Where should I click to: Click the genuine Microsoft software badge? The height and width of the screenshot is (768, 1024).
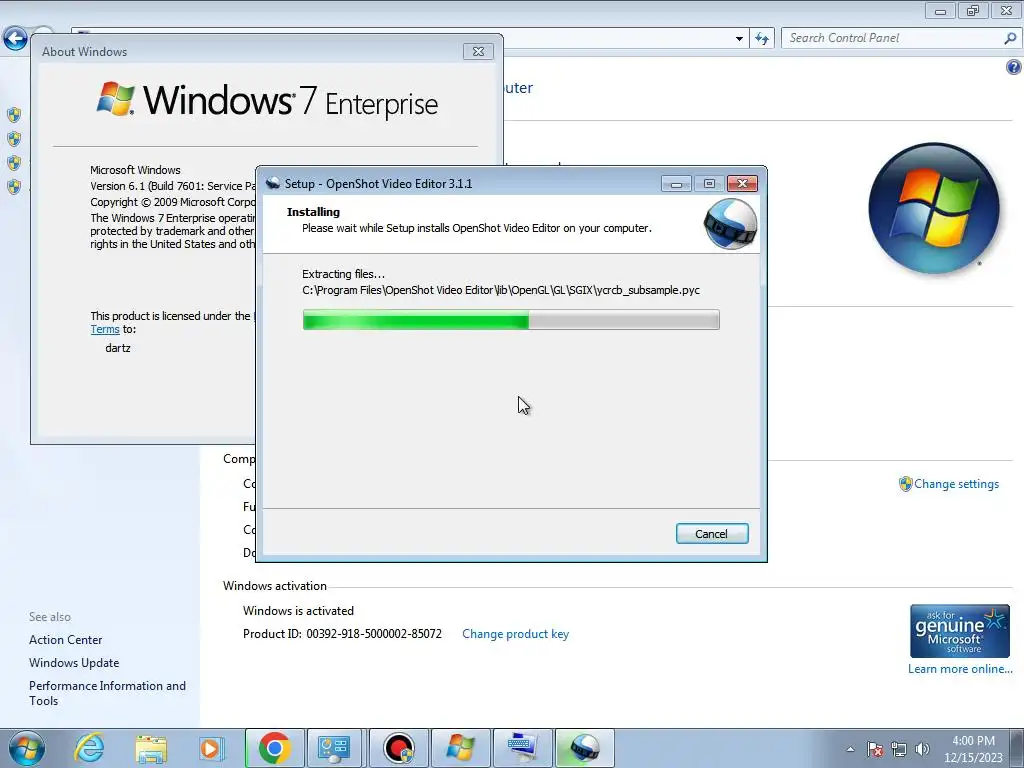click(x=960, y=631)
